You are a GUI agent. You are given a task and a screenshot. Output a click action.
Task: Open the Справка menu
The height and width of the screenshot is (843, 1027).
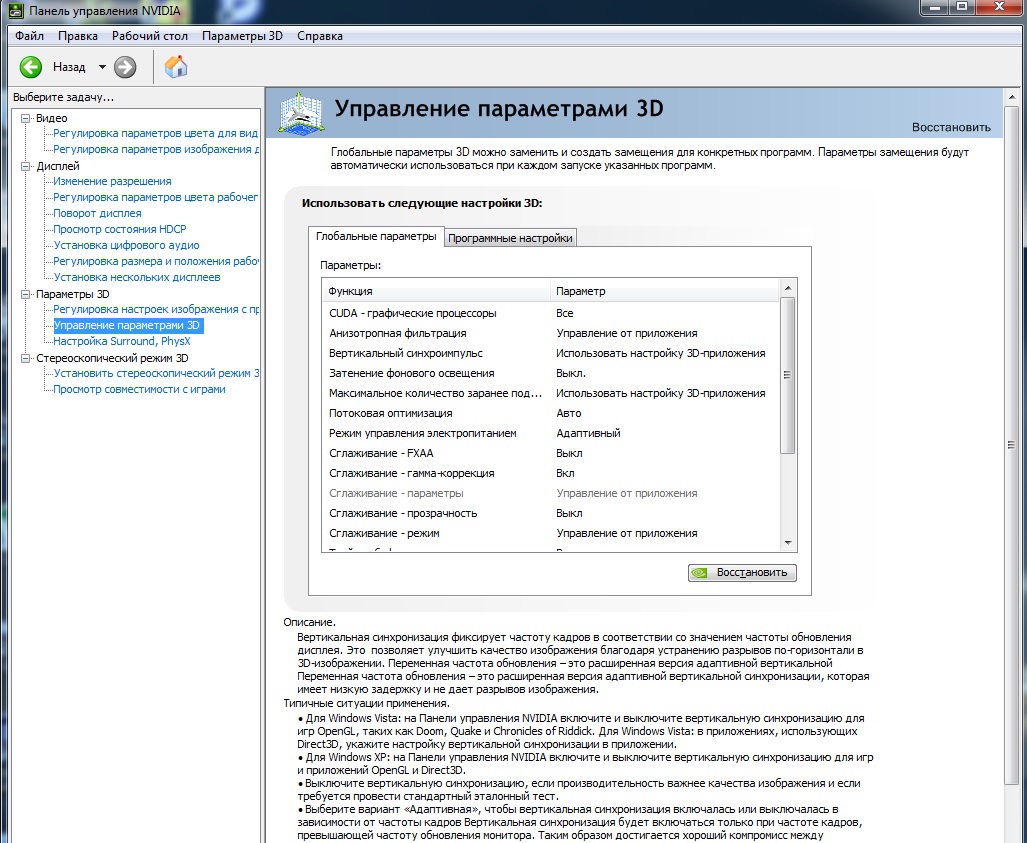coord(320,36)
